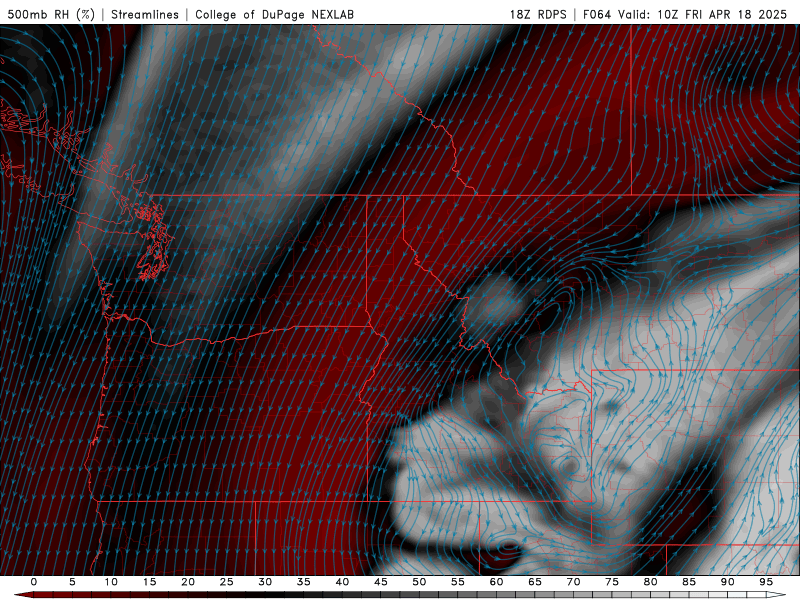Click the color scale label '0'
800x600 pixels.
(x=34, y=582)
